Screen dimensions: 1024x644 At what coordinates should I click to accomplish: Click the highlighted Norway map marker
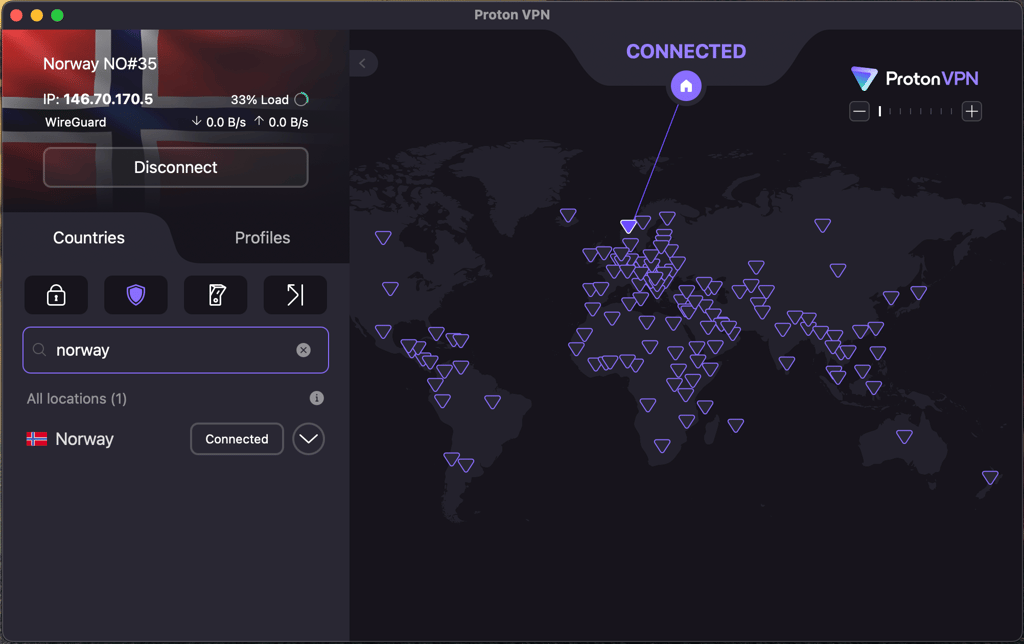click(628, 227)
